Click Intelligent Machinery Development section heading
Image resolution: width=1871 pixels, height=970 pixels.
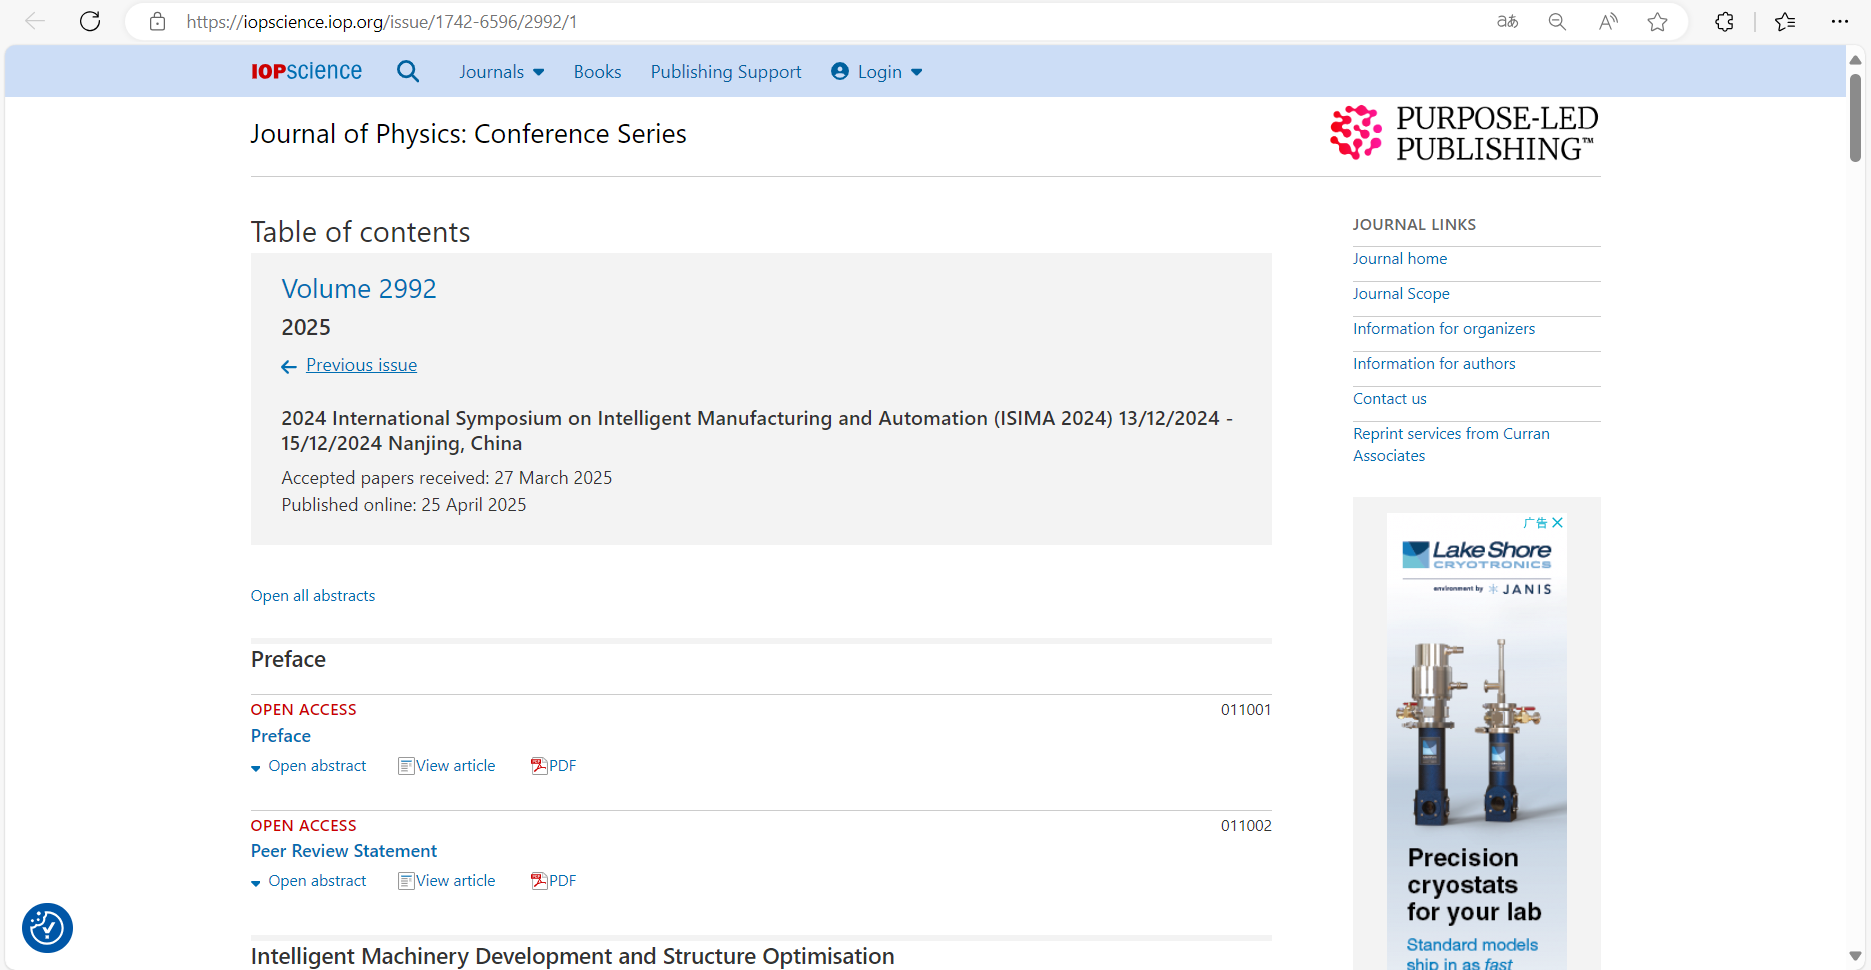[572, 956]
